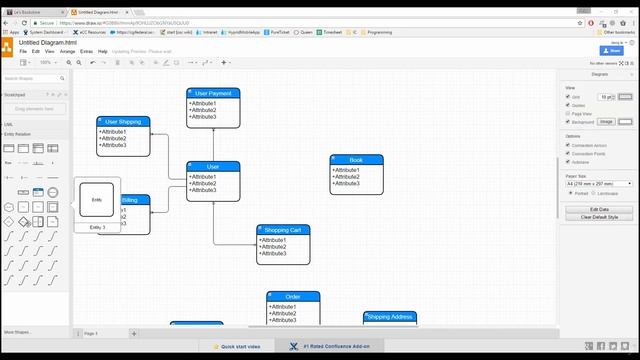640x360 pixels.
Task: Select the double-bordered square entity shape
Action: 53,207
